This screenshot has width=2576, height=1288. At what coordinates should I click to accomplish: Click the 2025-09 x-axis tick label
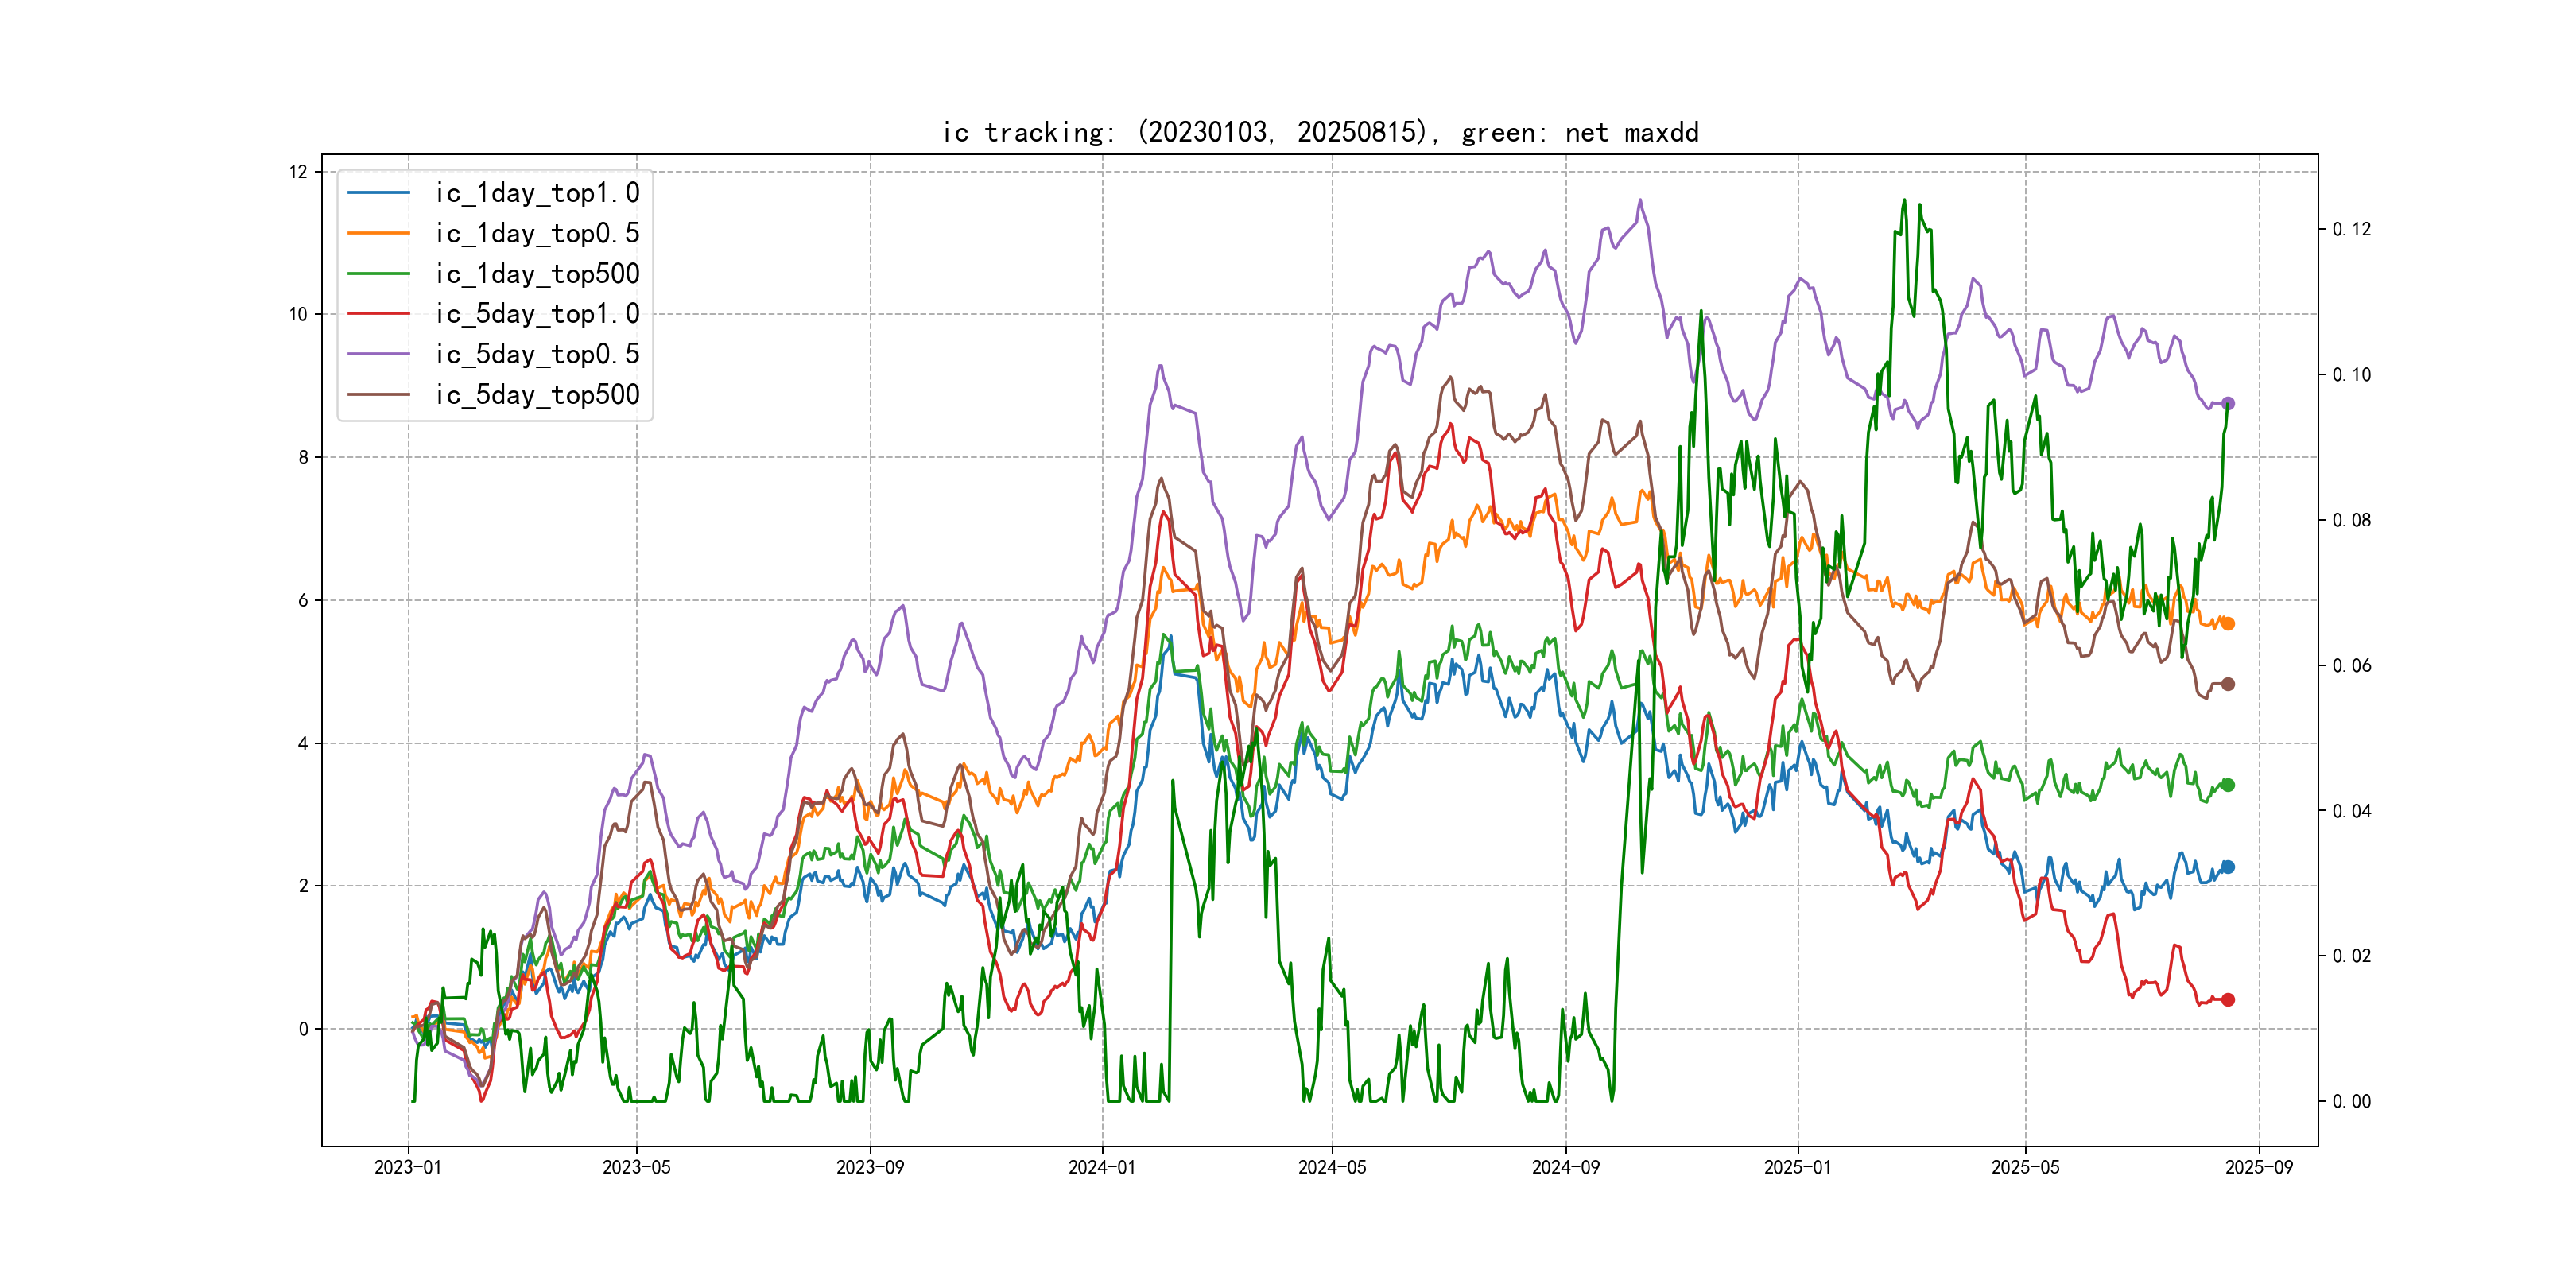tap(2259, 1167)
